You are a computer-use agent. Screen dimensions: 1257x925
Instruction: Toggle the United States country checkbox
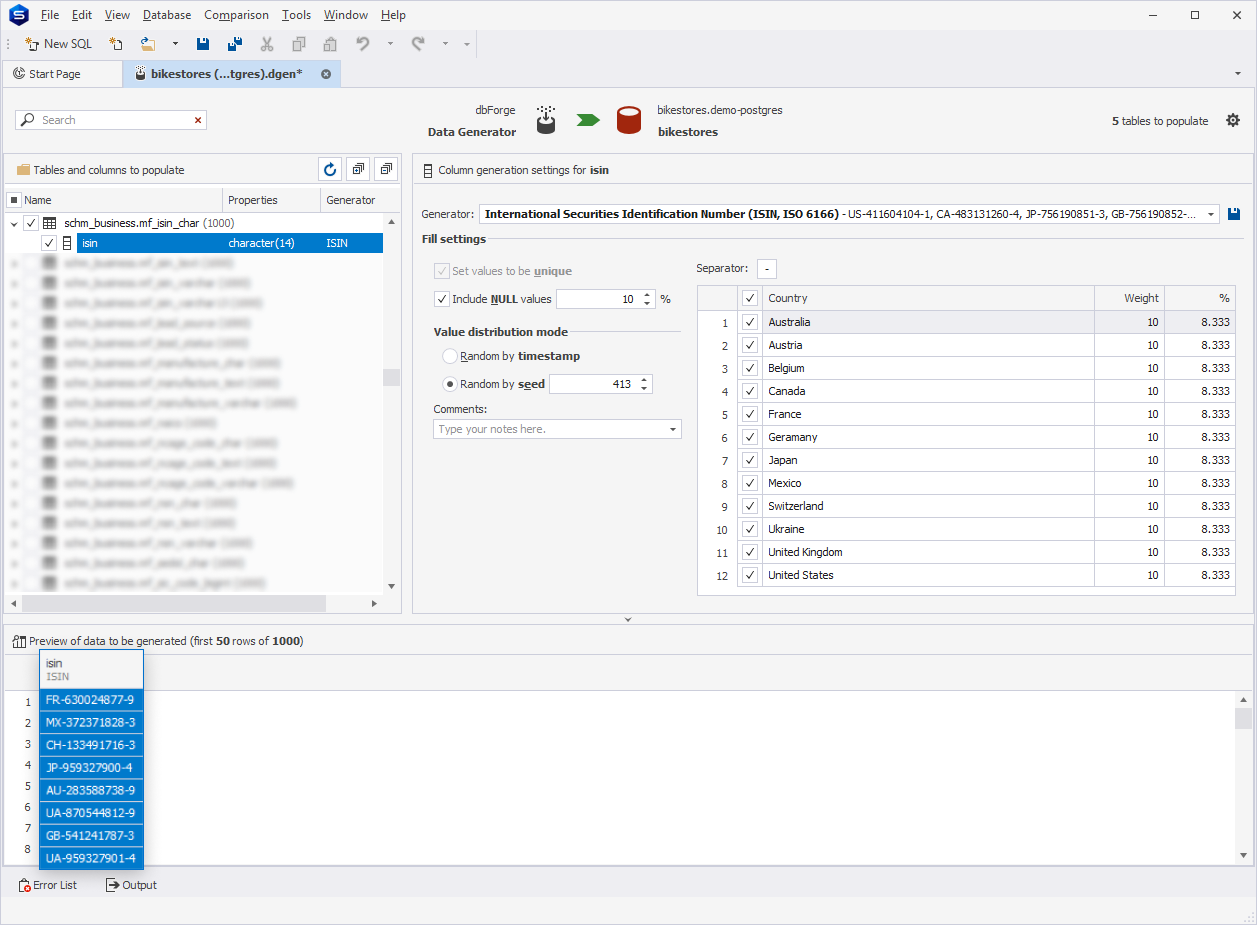pos(750,575)
